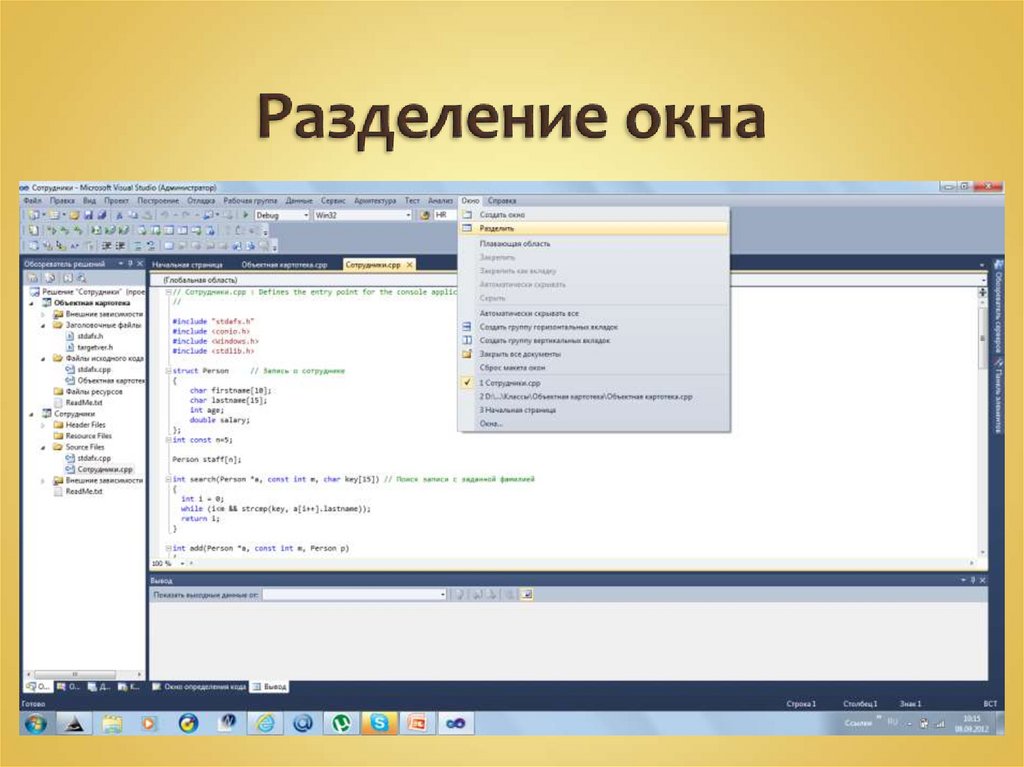Click the Solution Explorer horizontal scrollbar
This screenshot has width=1024, height=767.
coord(84,674)
